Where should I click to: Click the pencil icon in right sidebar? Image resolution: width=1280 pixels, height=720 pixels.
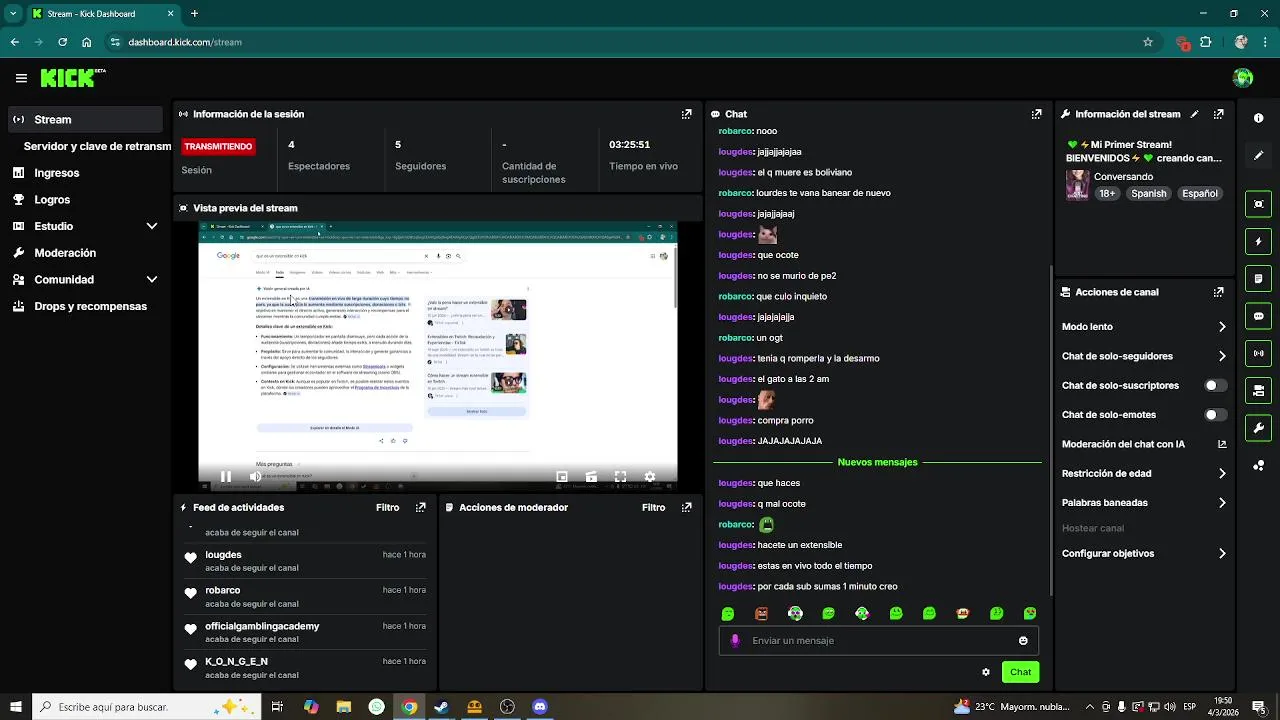pyautogui.click(x=1258, y=155)
